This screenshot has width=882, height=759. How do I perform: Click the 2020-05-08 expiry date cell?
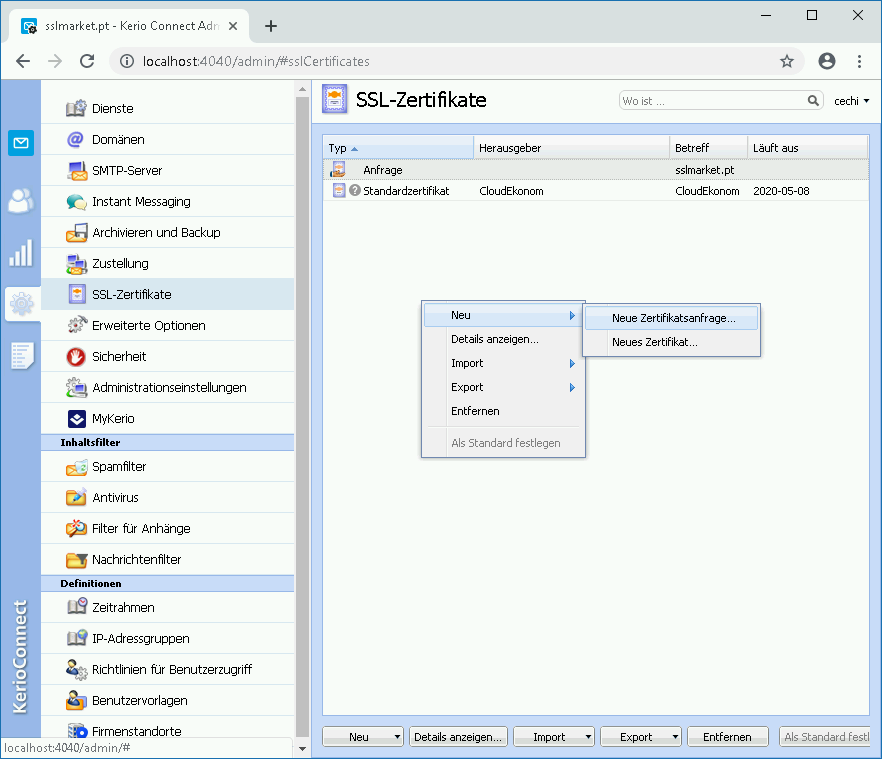(781, 191)
